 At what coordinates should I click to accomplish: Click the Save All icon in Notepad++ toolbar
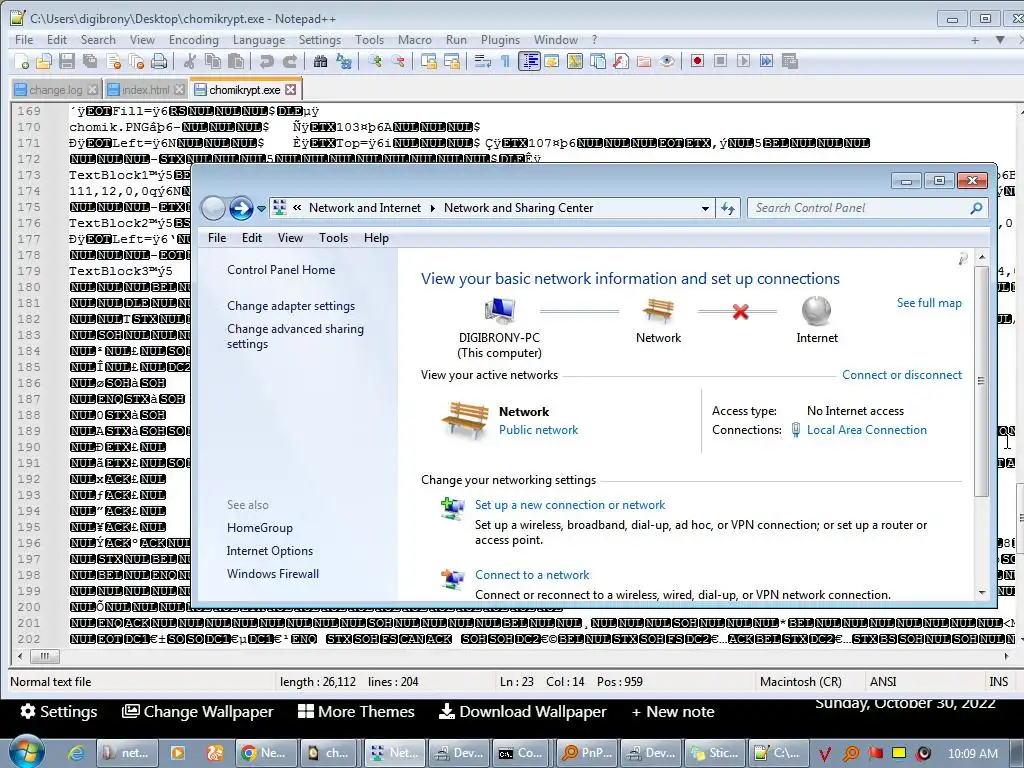(x=89, y=61)
